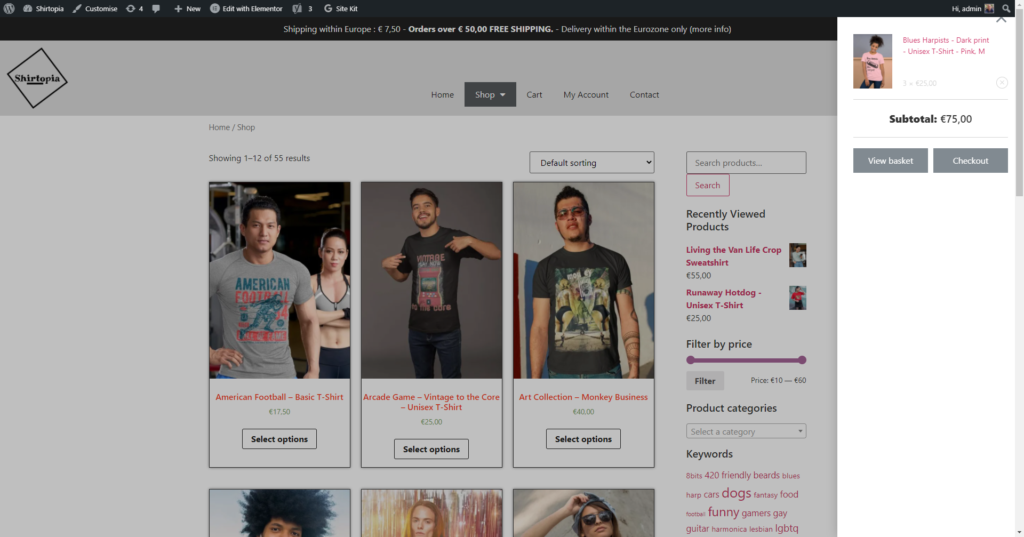This screenshot has height=537, width=1024.
Task: Open the American Football product image
Action: pyautogui.click(x=280, y=280)
